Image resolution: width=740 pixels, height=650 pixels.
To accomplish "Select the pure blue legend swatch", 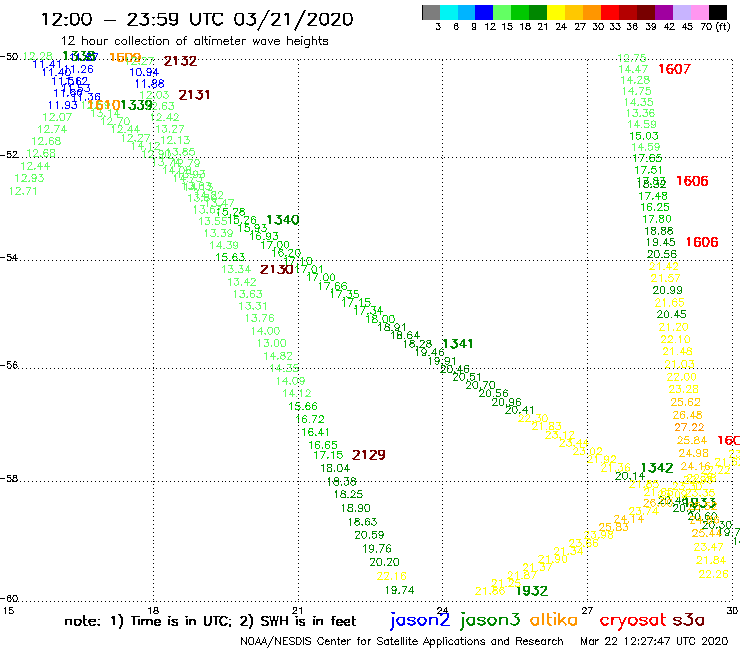I will point(484,12).
